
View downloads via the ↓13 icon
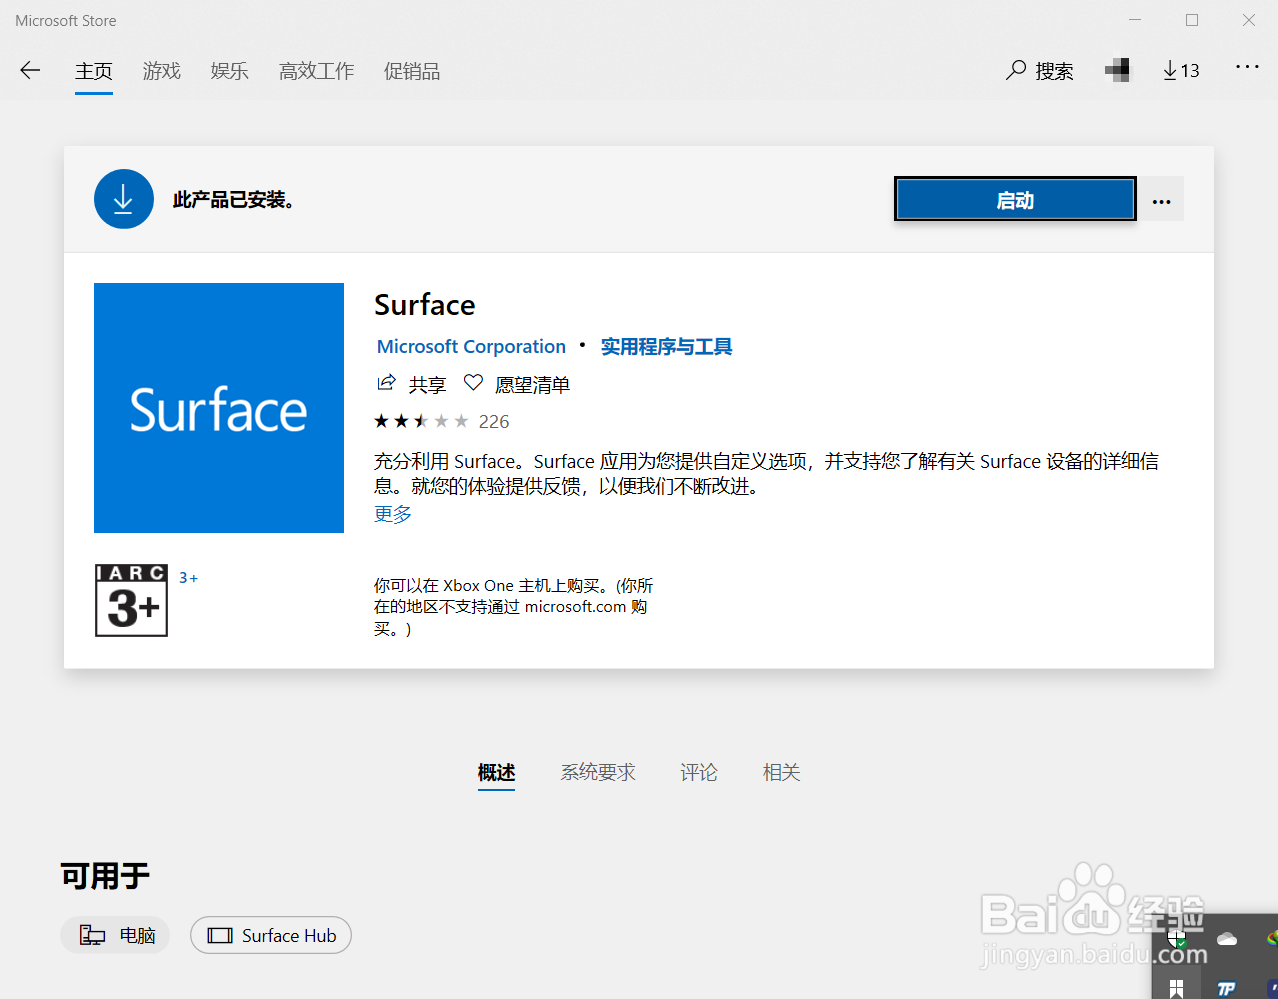(x=1180, y=71)
